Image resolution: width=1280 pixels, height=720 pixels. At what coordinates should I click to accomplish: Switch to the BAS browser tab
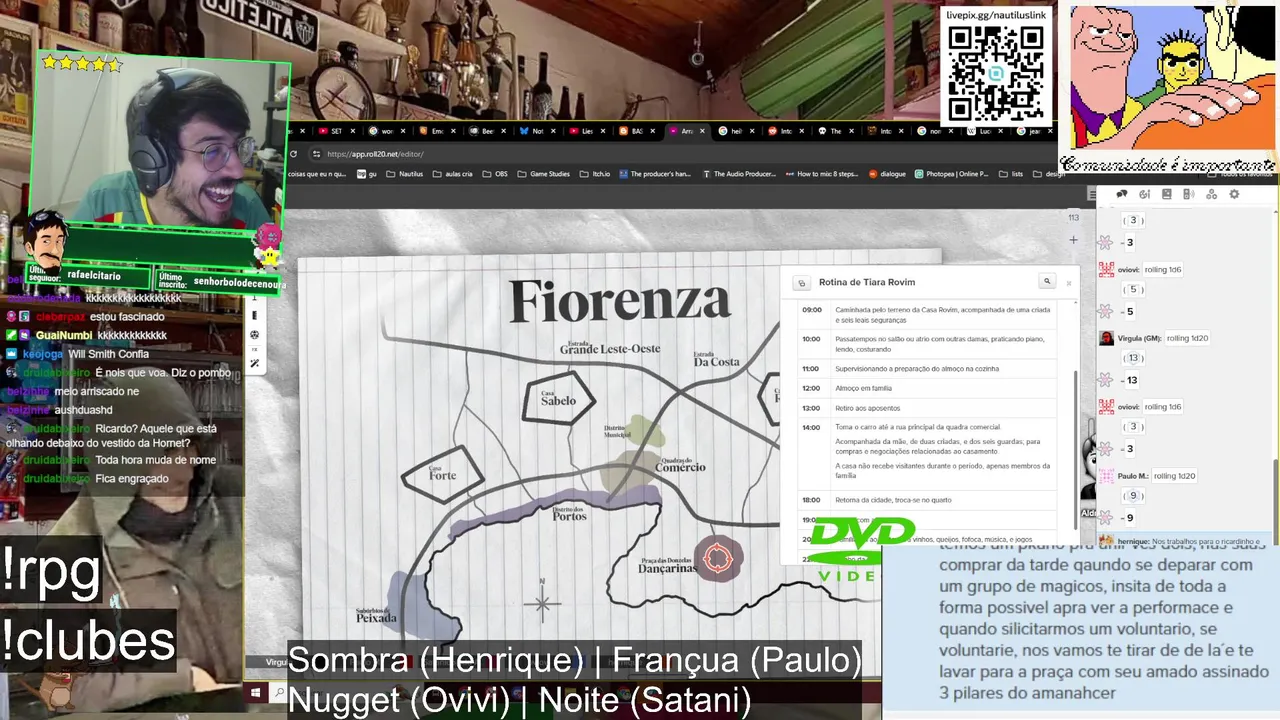point(637,131)
